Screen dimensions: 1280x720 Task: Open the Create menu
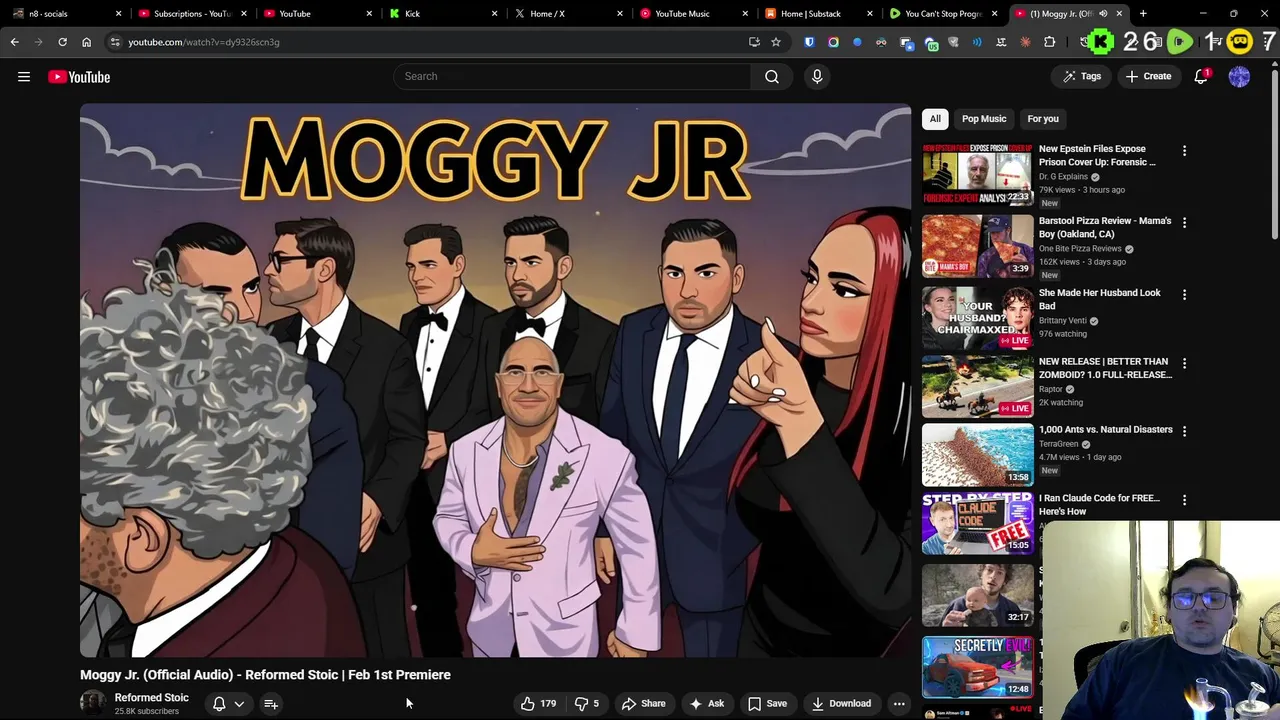click(x=1148, y=76)
